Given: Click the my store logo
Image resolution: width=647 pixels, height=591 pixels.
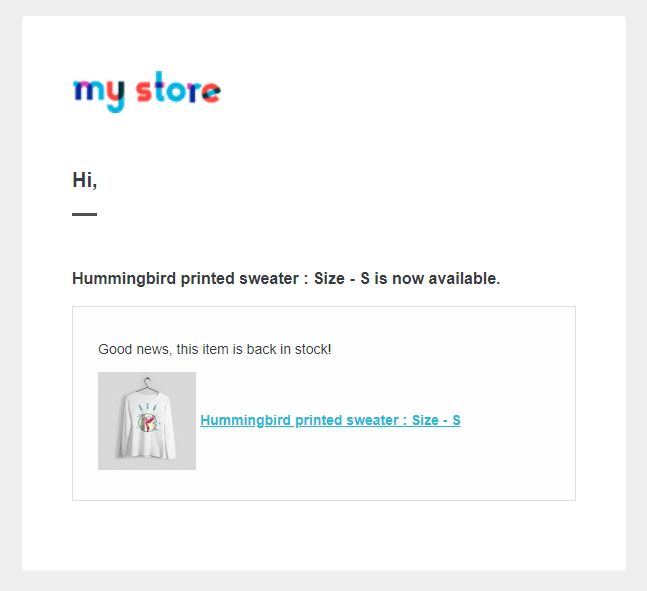Looking at the screenshot, I should pyautogui.click(x=146, y=91).
